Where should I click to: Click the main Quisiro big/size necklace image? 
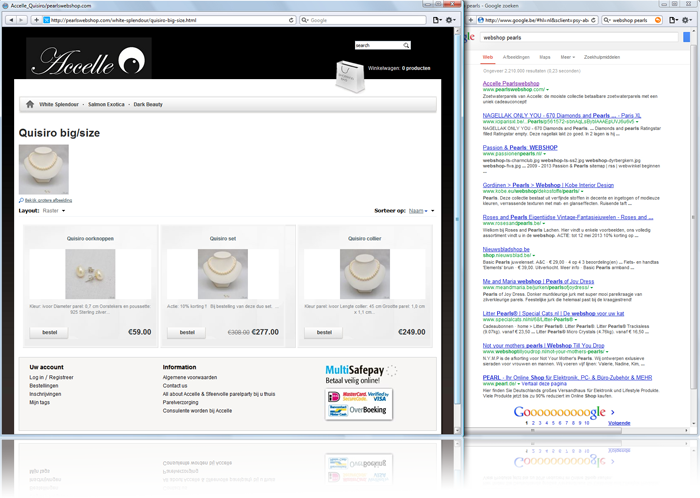(44, 170)
